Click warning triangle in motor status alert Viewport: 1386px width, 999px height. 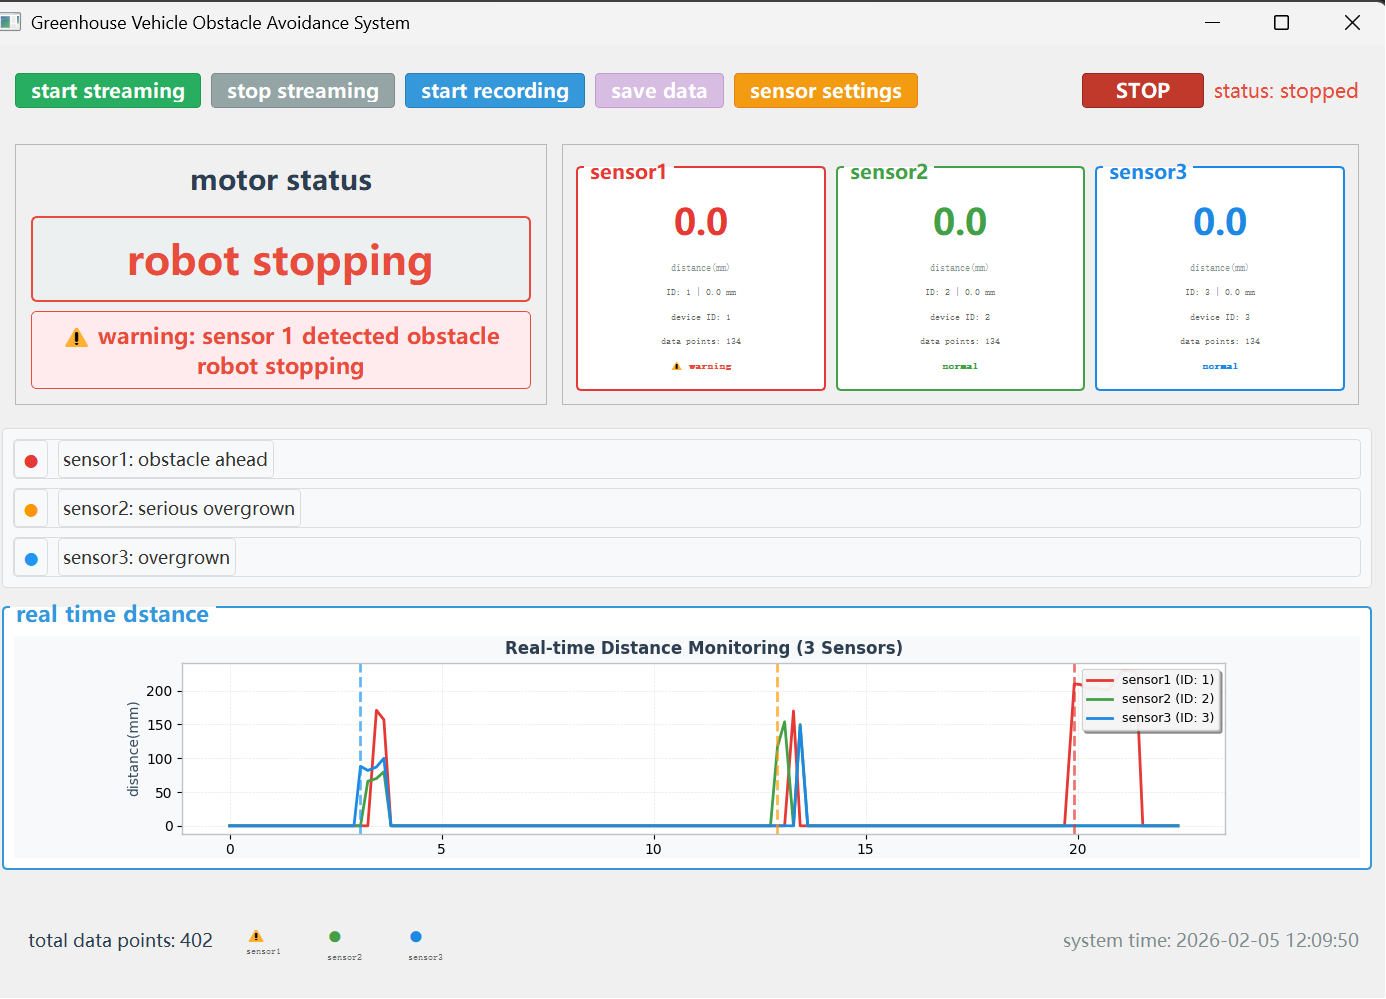(77, 338)
